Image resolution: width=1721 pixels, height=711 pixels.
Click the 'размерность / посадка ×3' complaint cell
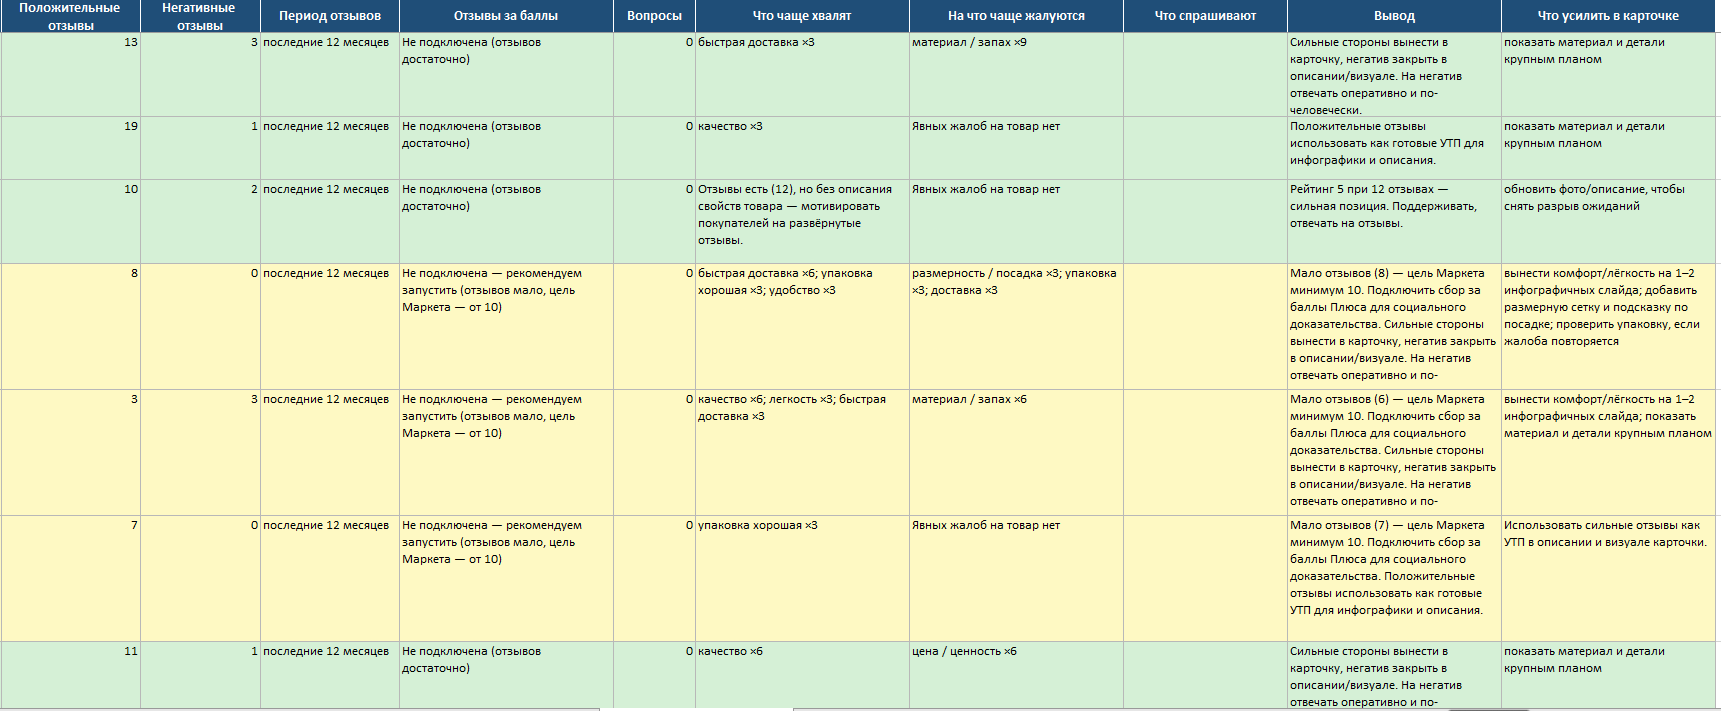(x=1016, y=327)
